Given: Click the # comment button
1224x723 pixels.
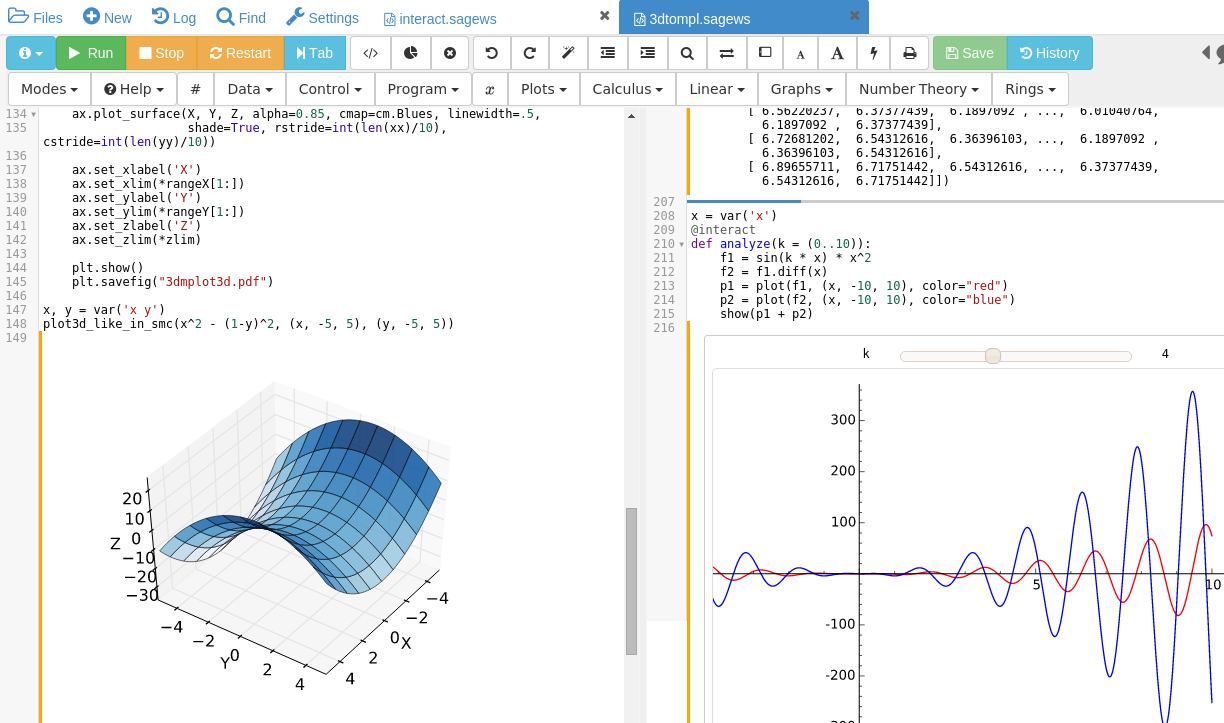Looking at the screenshot, I should tap(196, 89).
